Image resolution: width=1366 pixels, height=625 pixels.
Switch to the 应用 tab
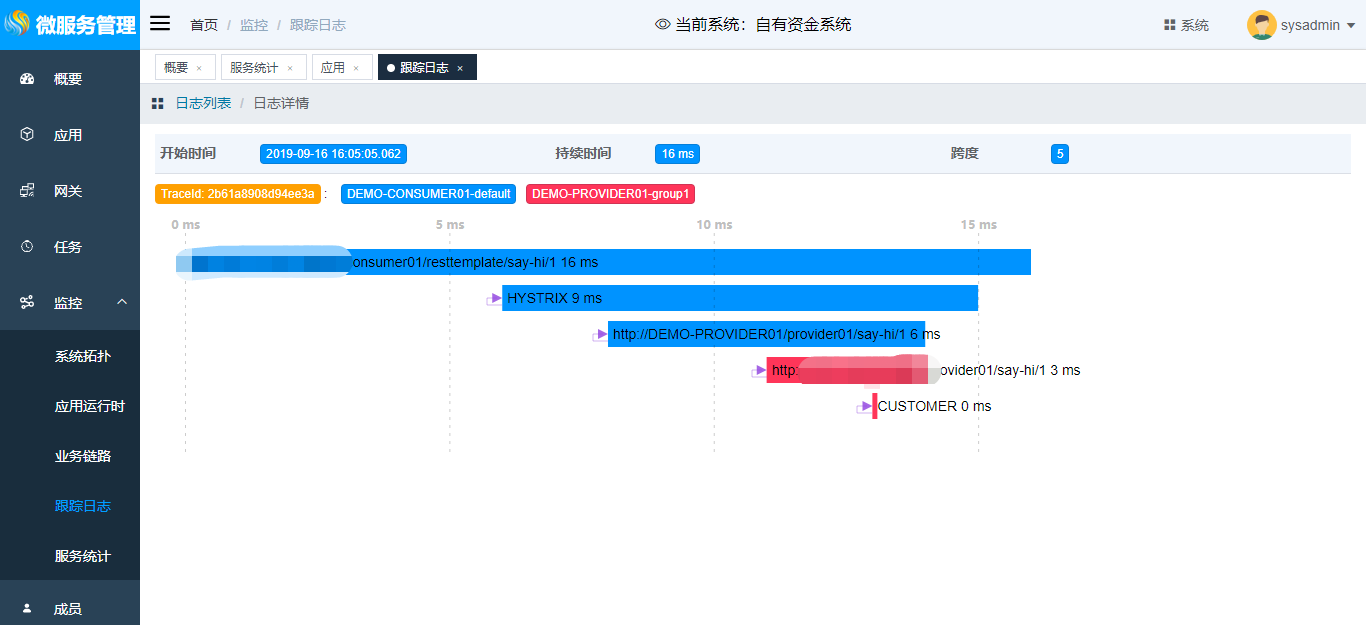coord(333,67)
